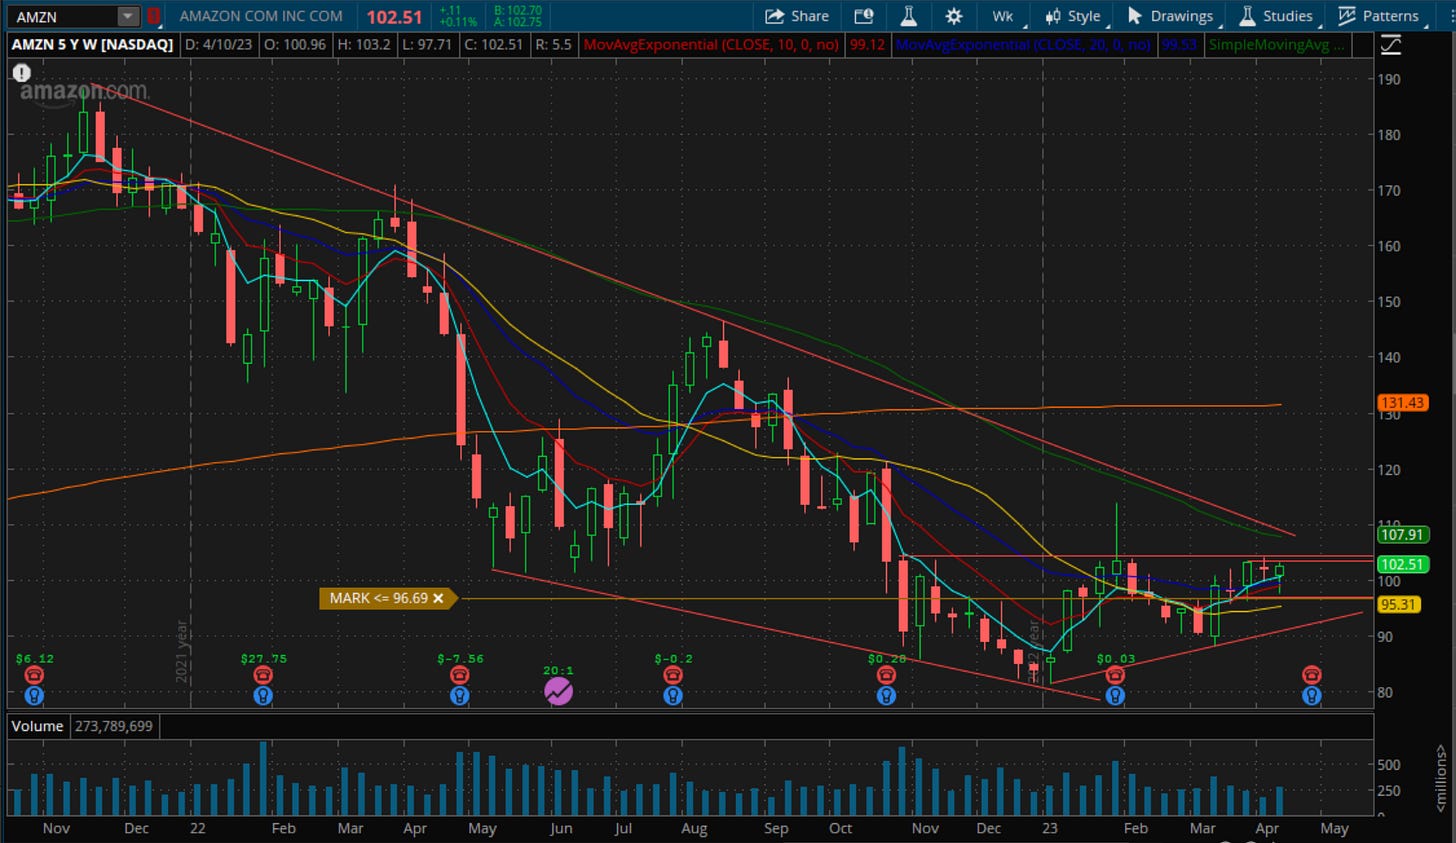Open the Drawings dropdown menu
The image size is (1456, 843).
pos(1171,16)
